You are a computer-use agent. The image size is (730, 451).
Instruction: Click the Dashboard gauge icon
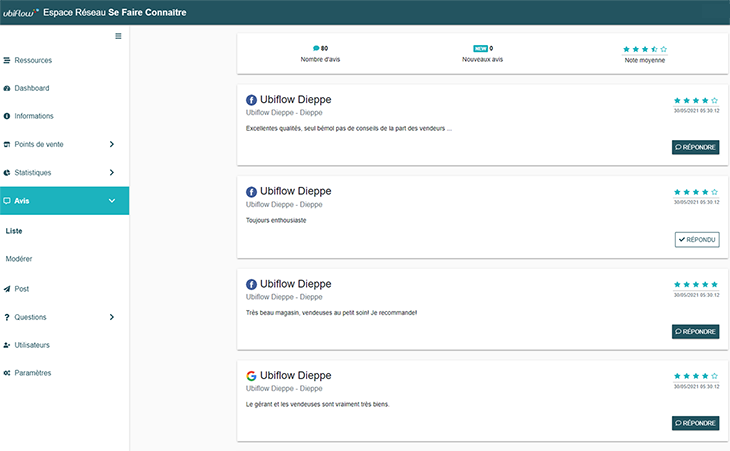[x=7, y=88]
